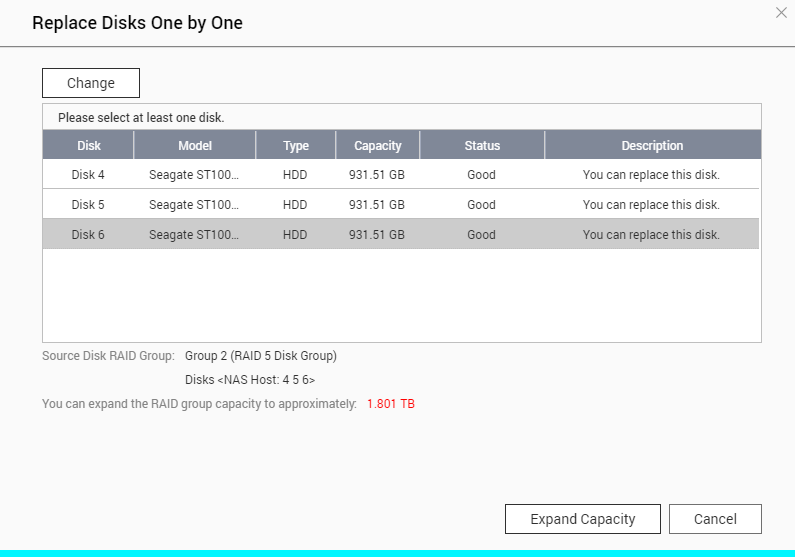
Task: Click Disk 6 status Good
Action: [481, 235]
